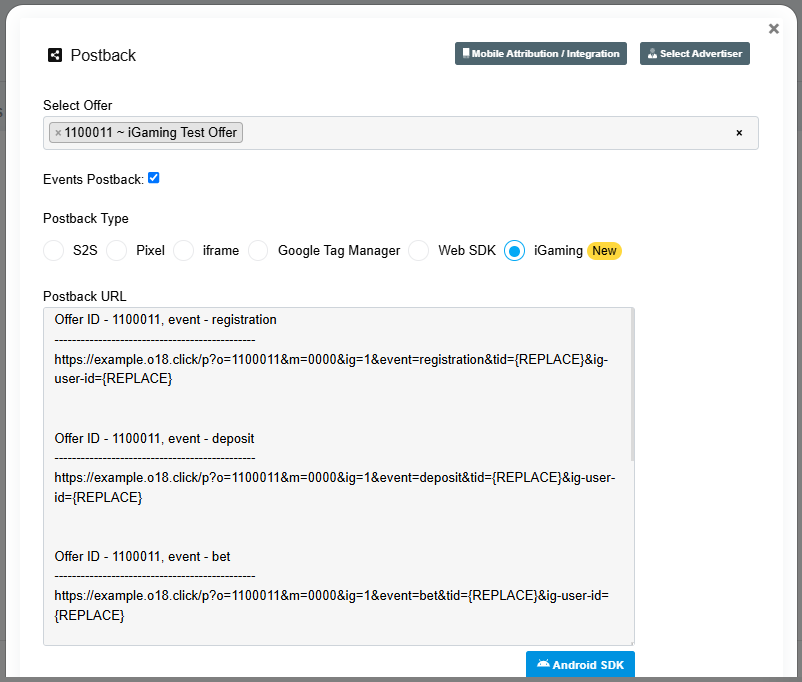The image size is (802, 682).
Task: Choose the Pixel postback type
Action: (x=117, y=251)
